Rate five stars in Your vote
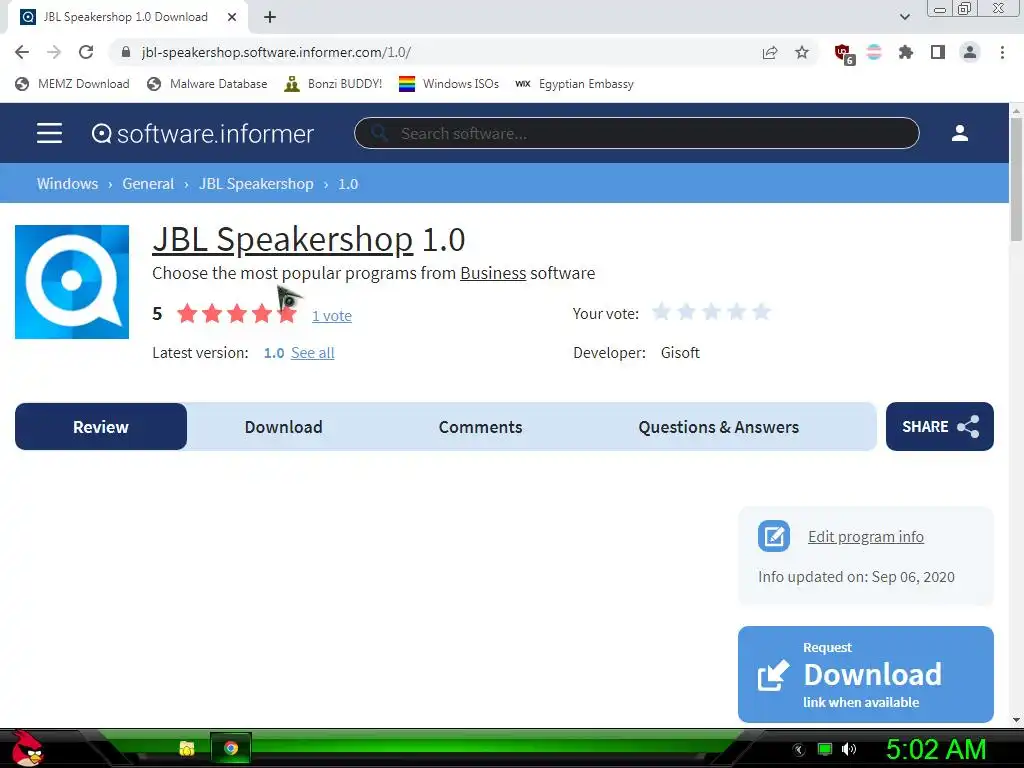The width and height of the screenshot is (1024, 768). click(x=761, y=312)
